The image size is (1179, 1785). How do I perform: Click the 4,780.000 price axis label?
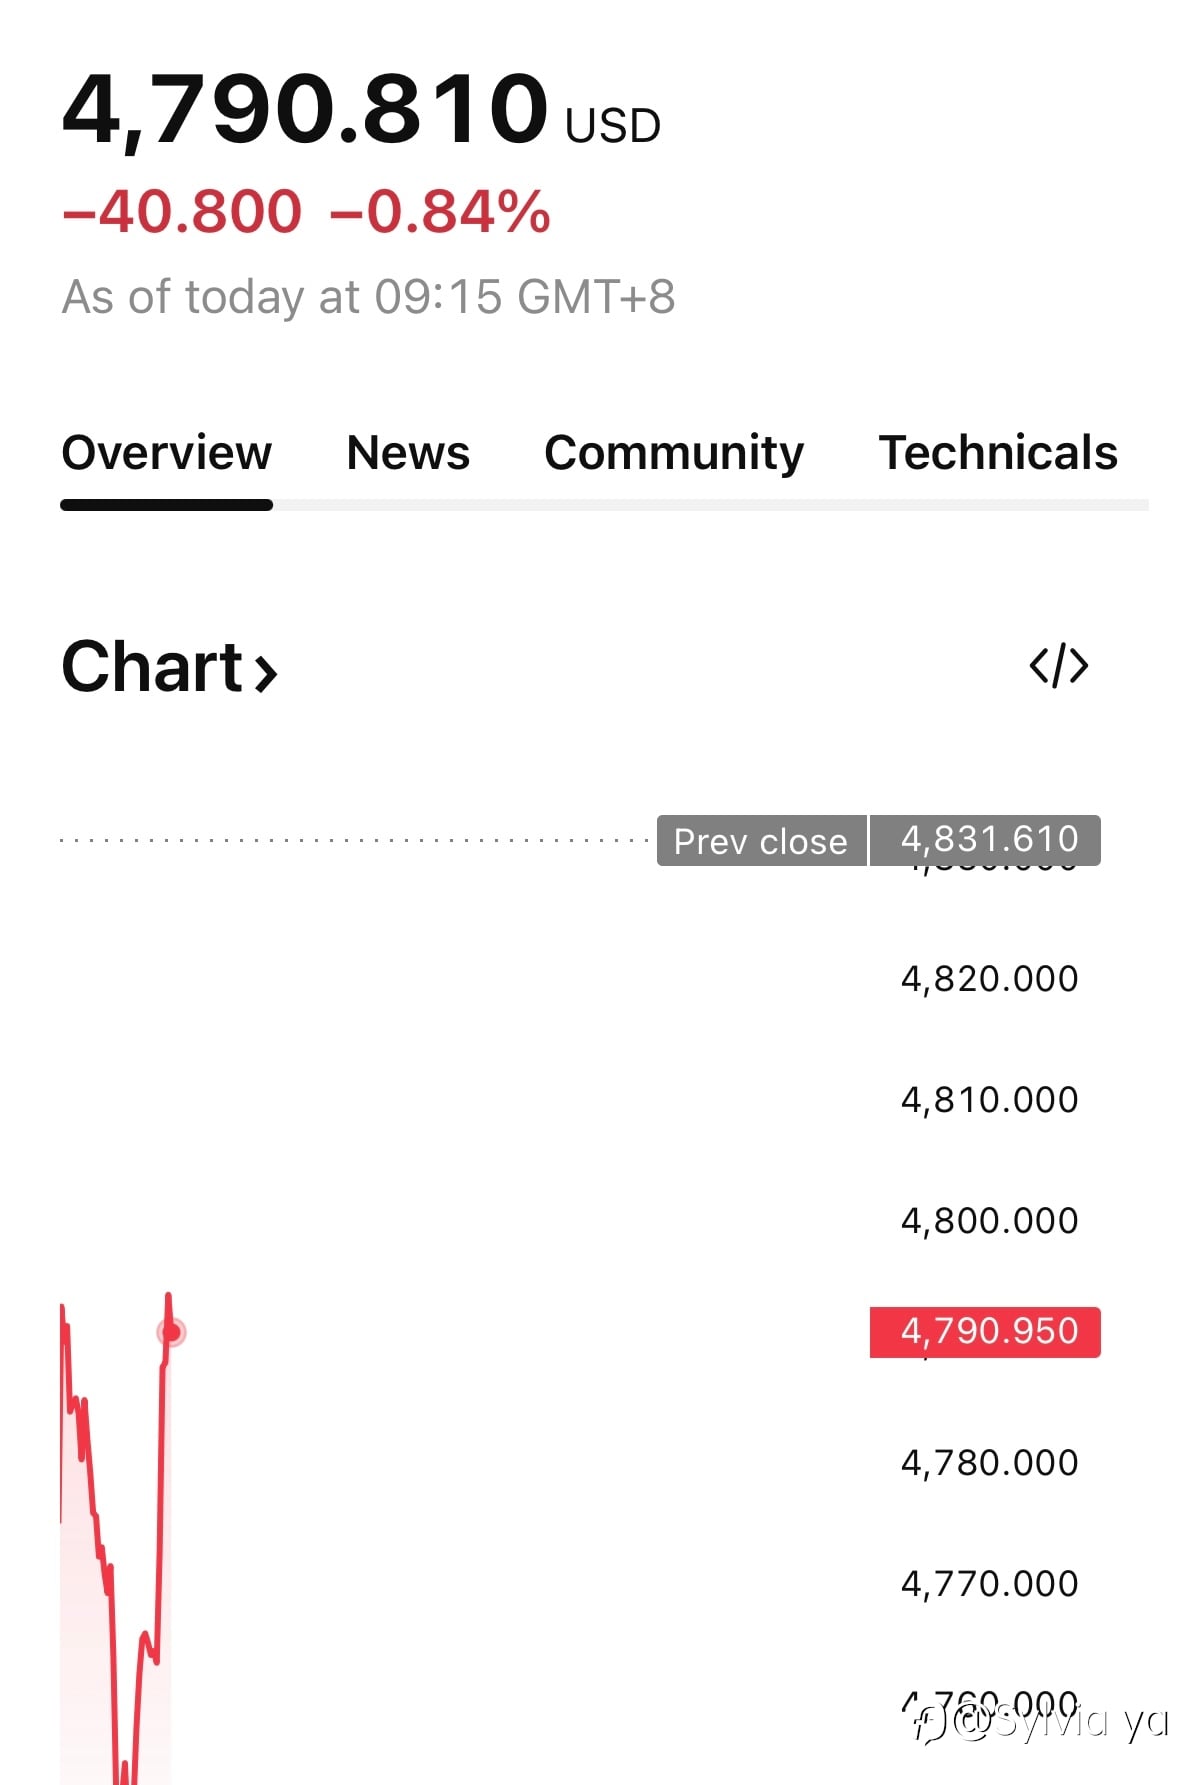tap(989, 1463)
